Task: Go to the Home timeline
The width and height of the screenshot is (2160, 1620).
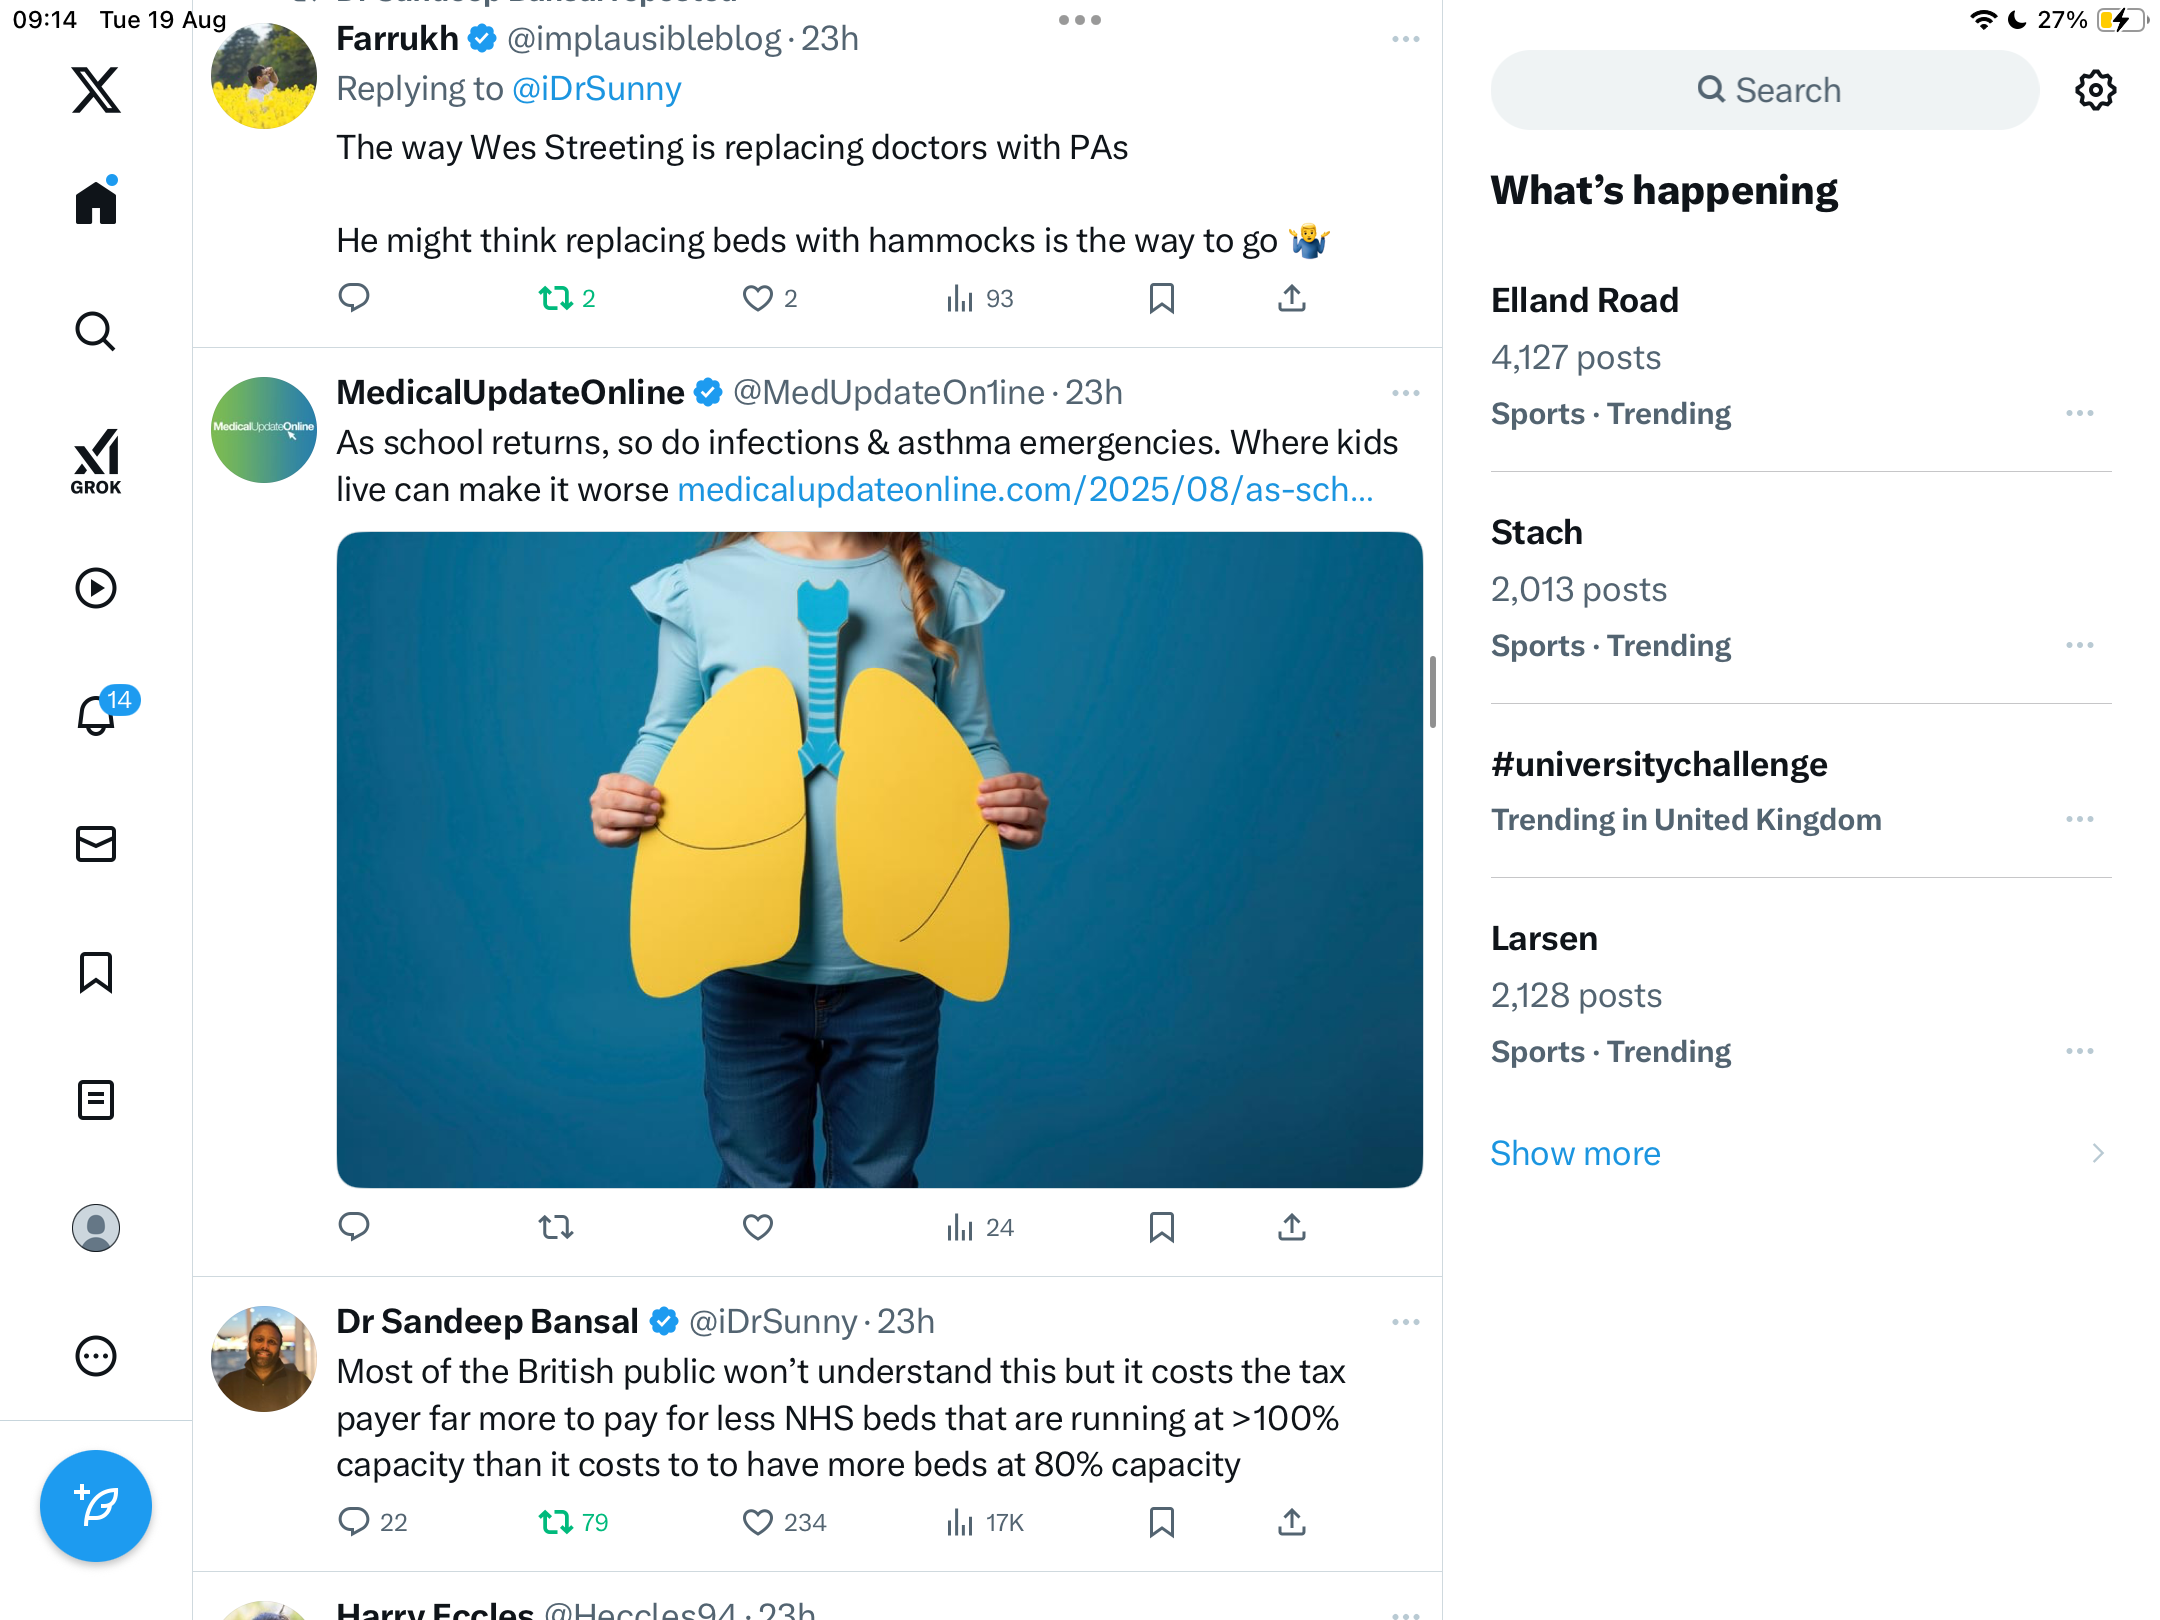Action: pos(96,203)
